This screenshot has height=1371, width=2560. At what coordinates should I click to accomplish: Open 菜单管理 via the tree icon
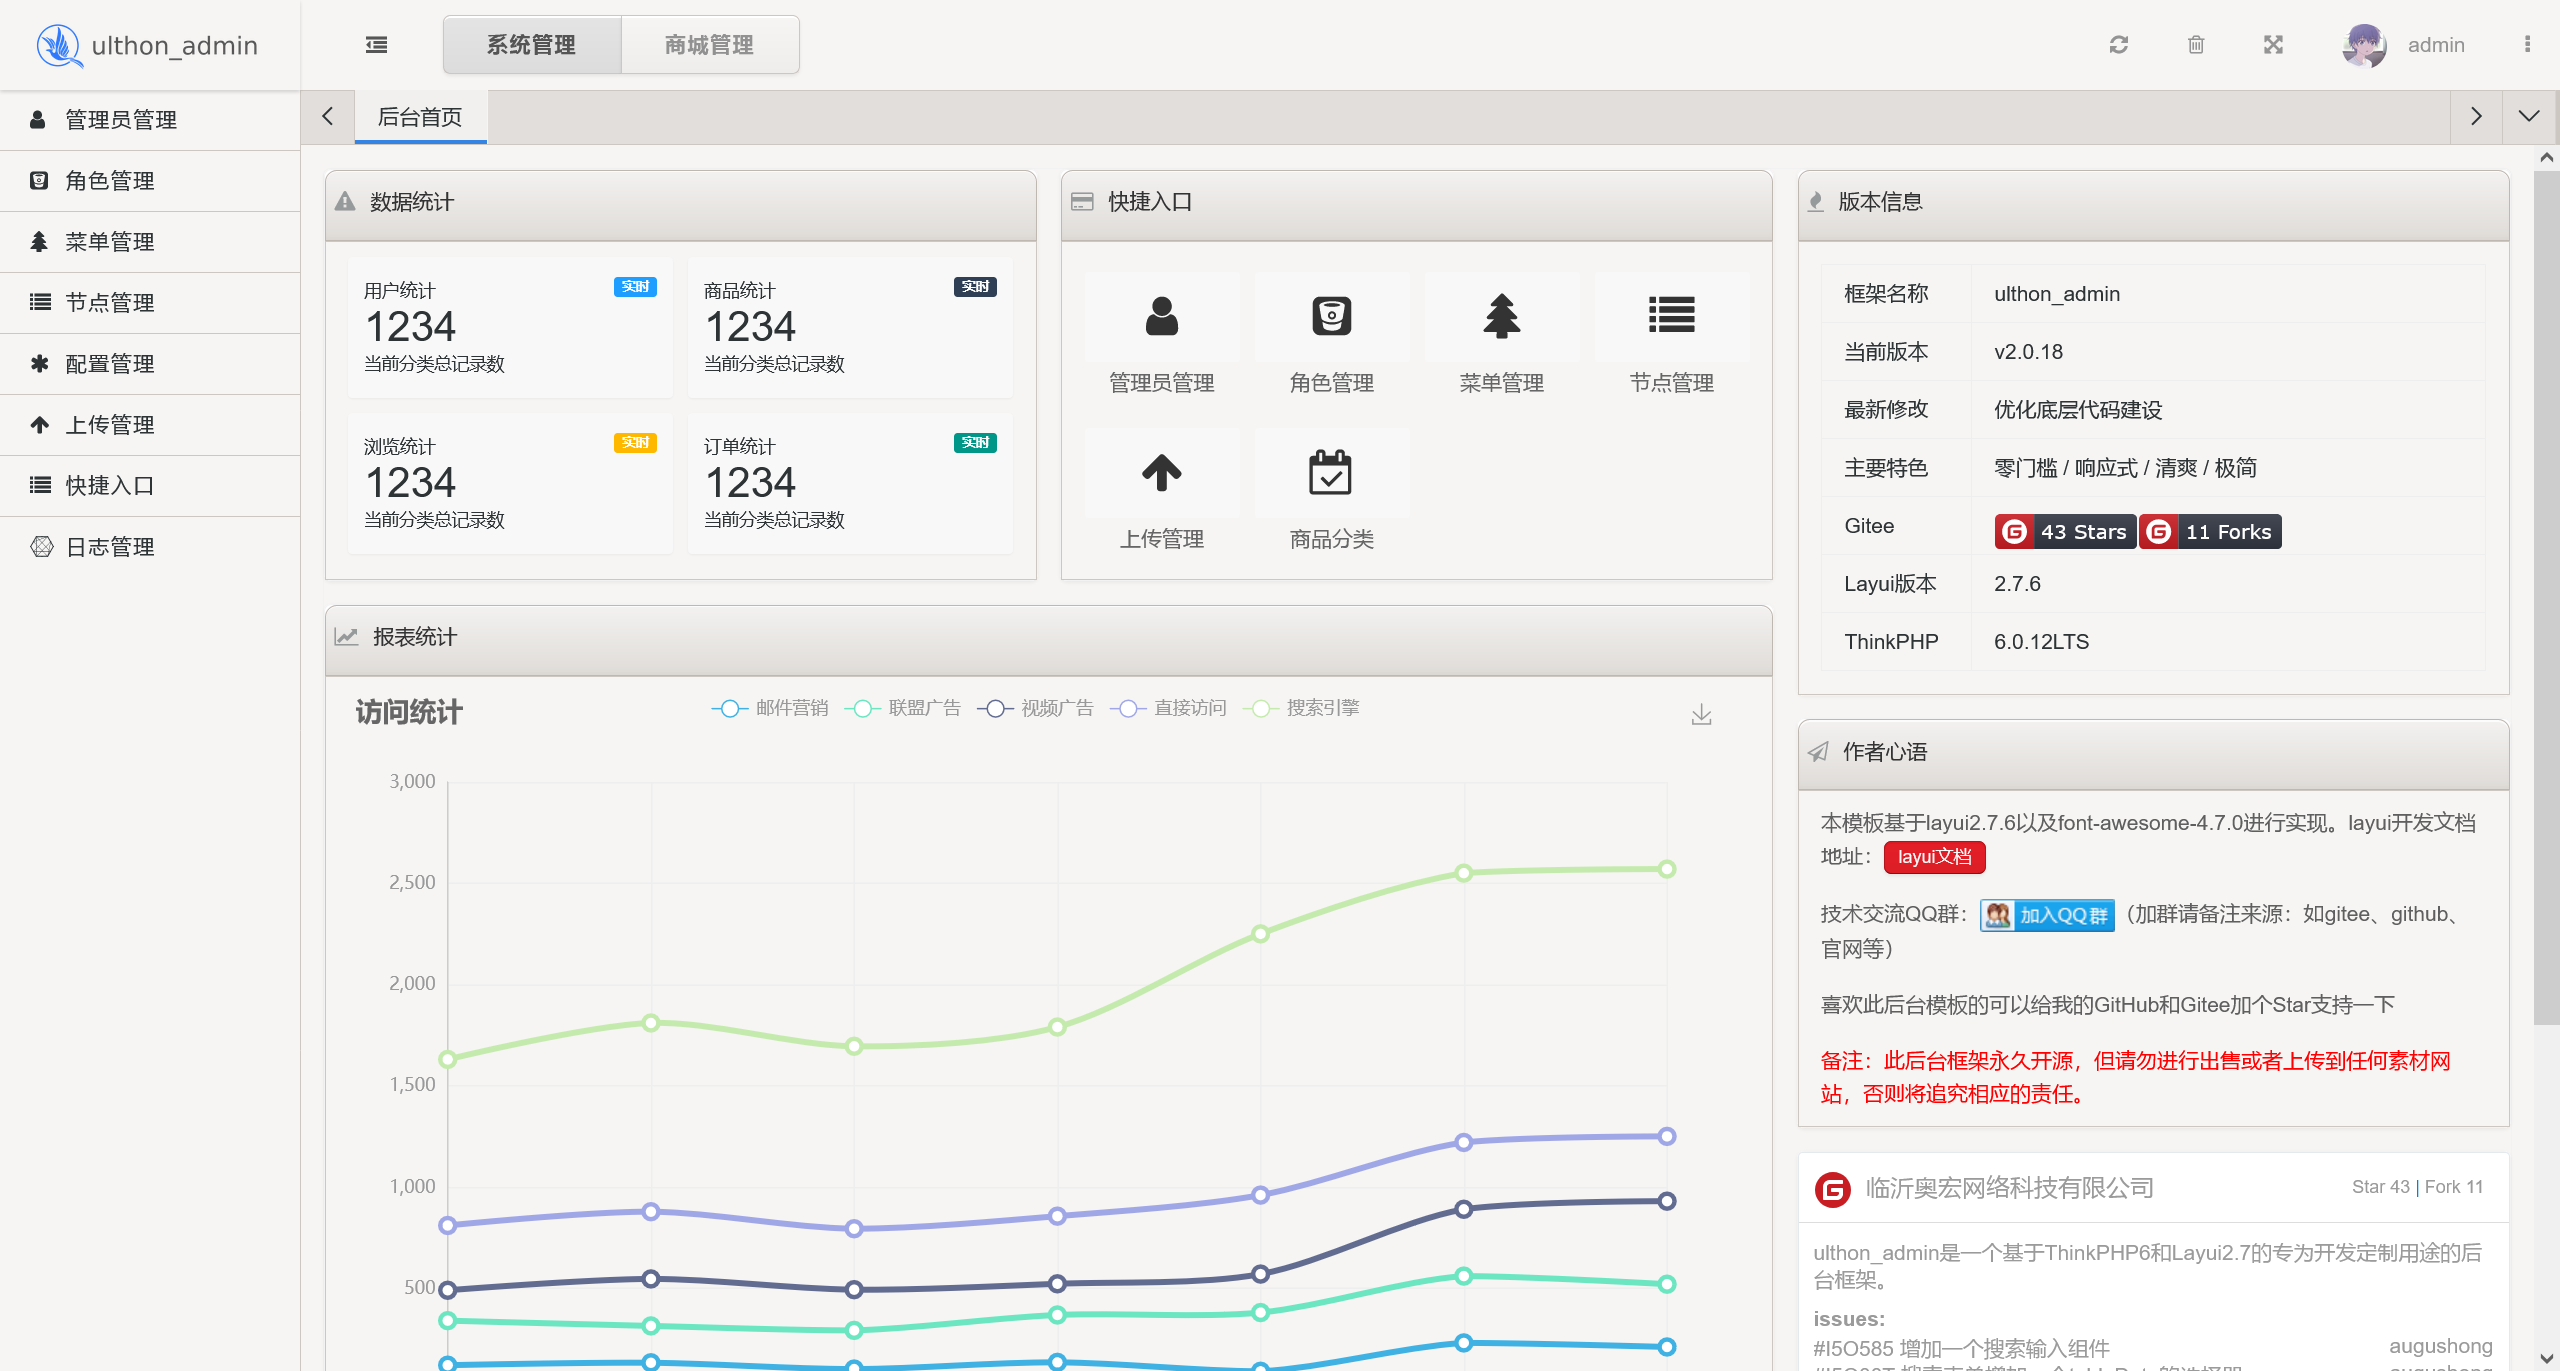coord(1501,318)
